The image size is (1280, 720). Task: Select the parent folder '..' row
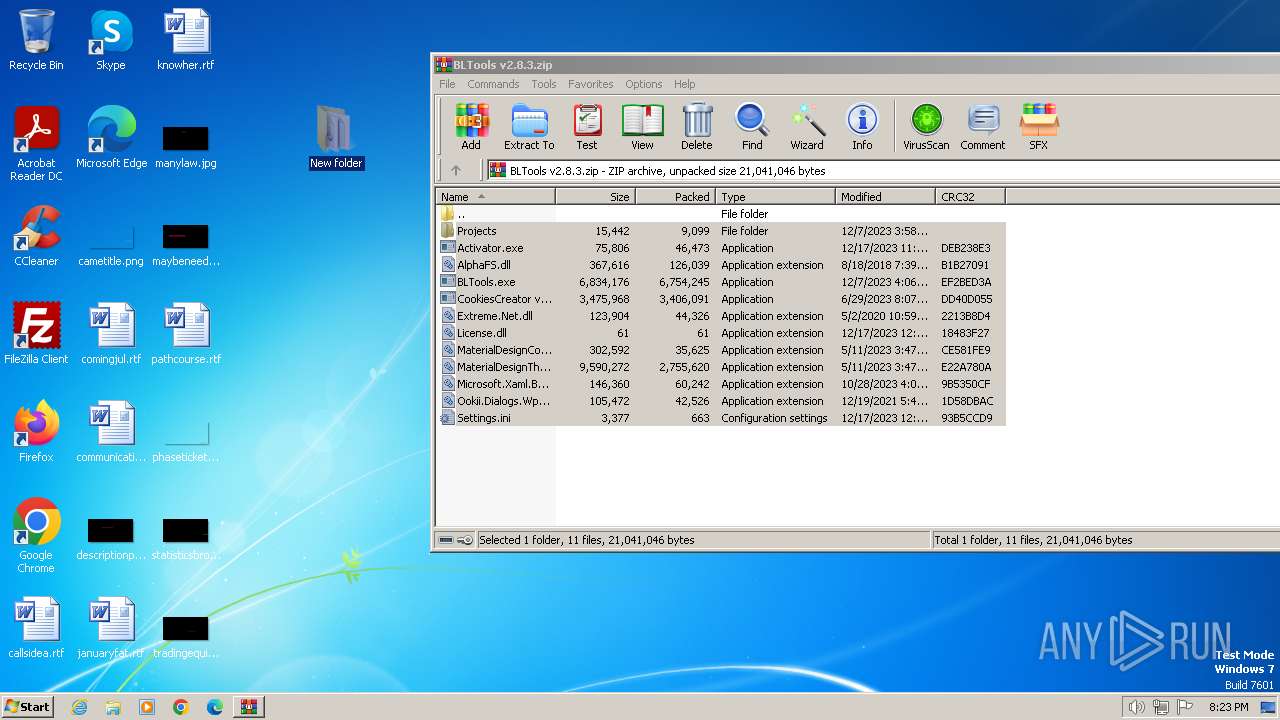721,214
